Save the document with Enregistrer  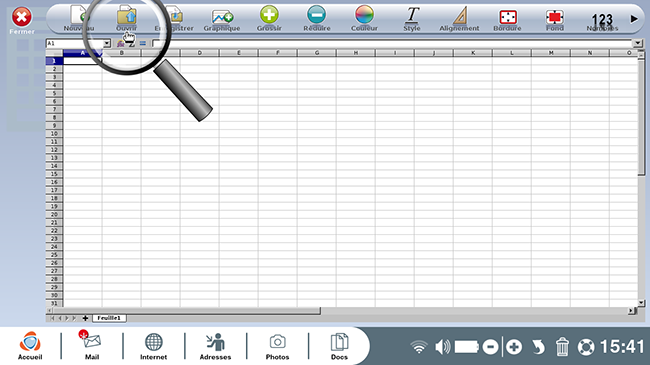click(174, 18)
